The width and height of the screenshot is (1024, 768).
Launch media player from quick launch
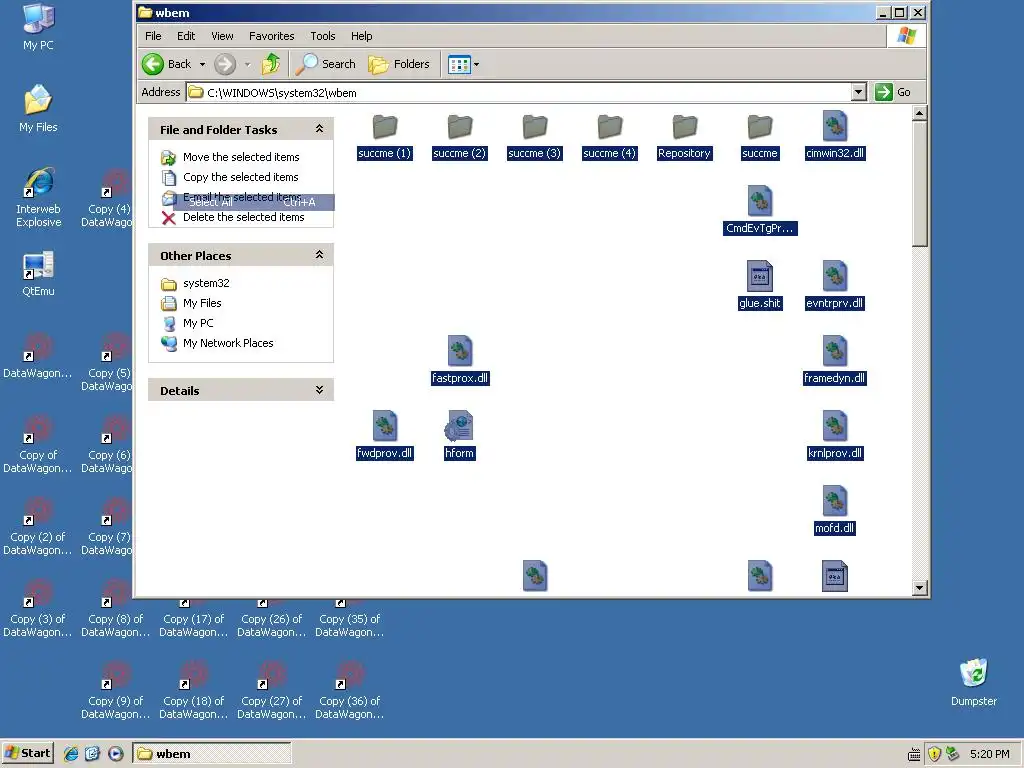(x=116, y=754)
